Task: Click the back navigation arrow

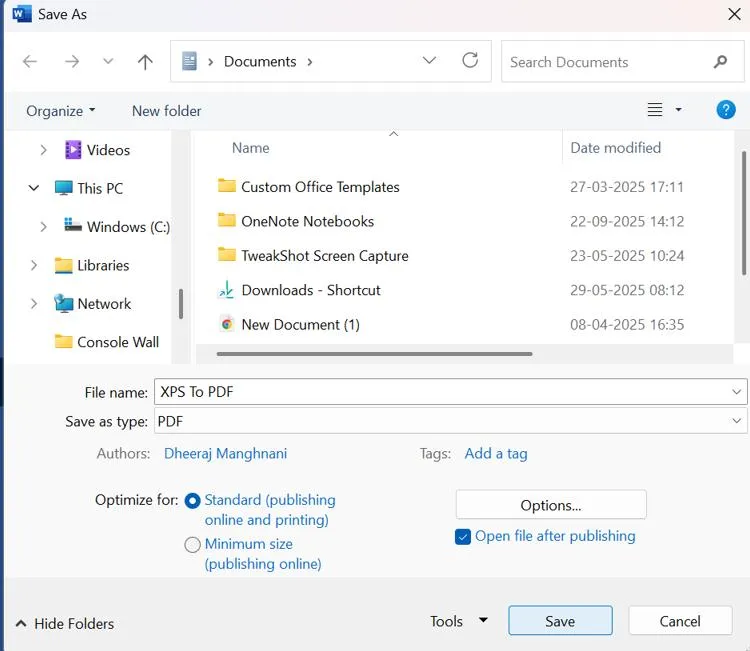Action: pyautogui.click(x=30, y=62)
